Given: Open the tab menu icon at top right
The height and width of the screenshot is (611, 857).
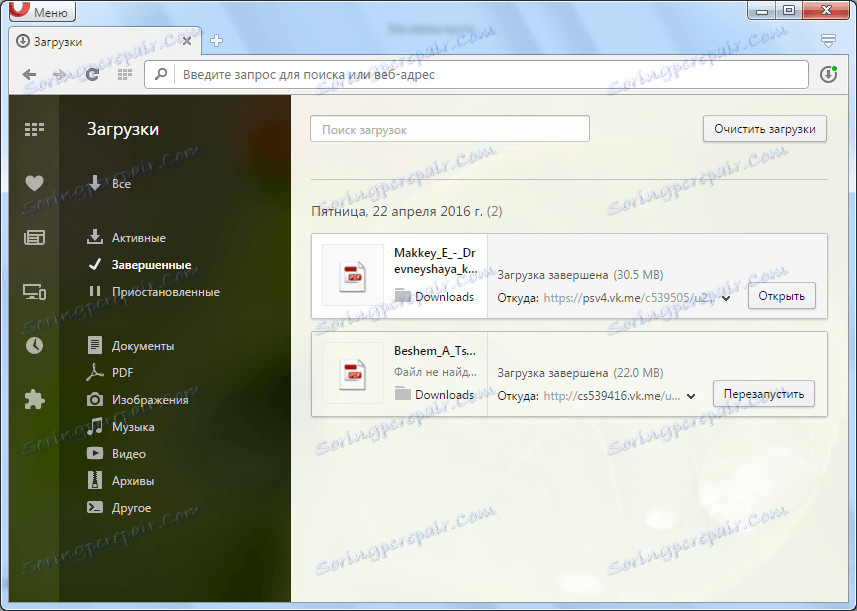Looking at the screenshot, I should coord(828,40).
